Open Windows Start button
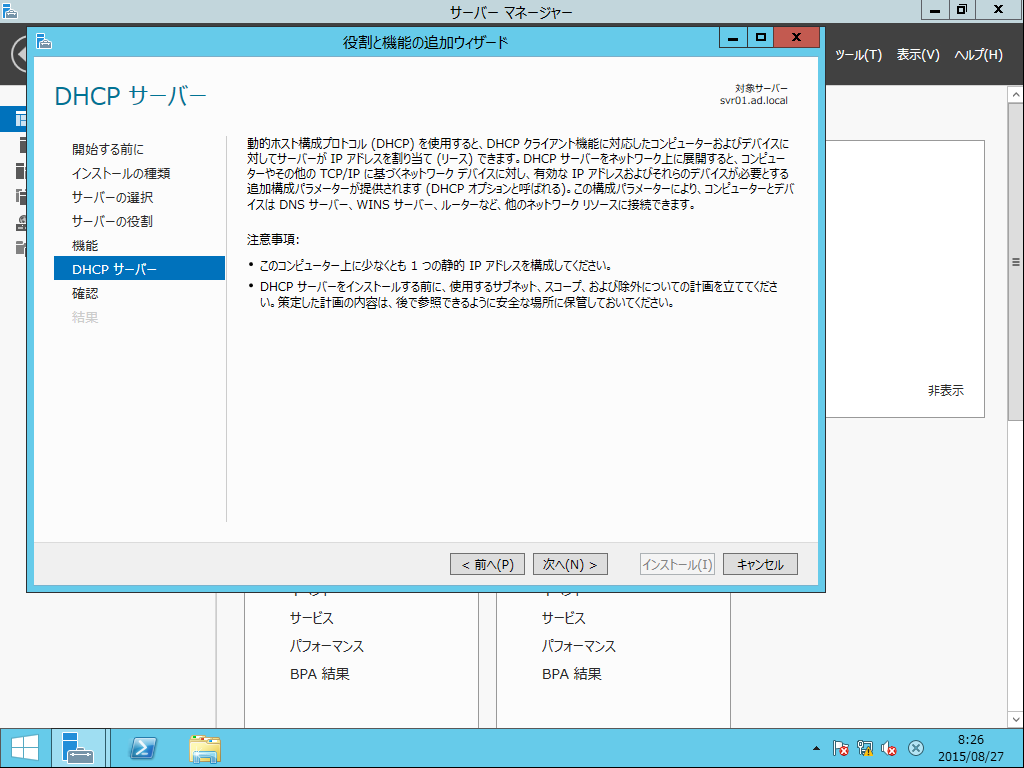The image size is (1024, 768). pyautogui.click(x=24, y=748)
